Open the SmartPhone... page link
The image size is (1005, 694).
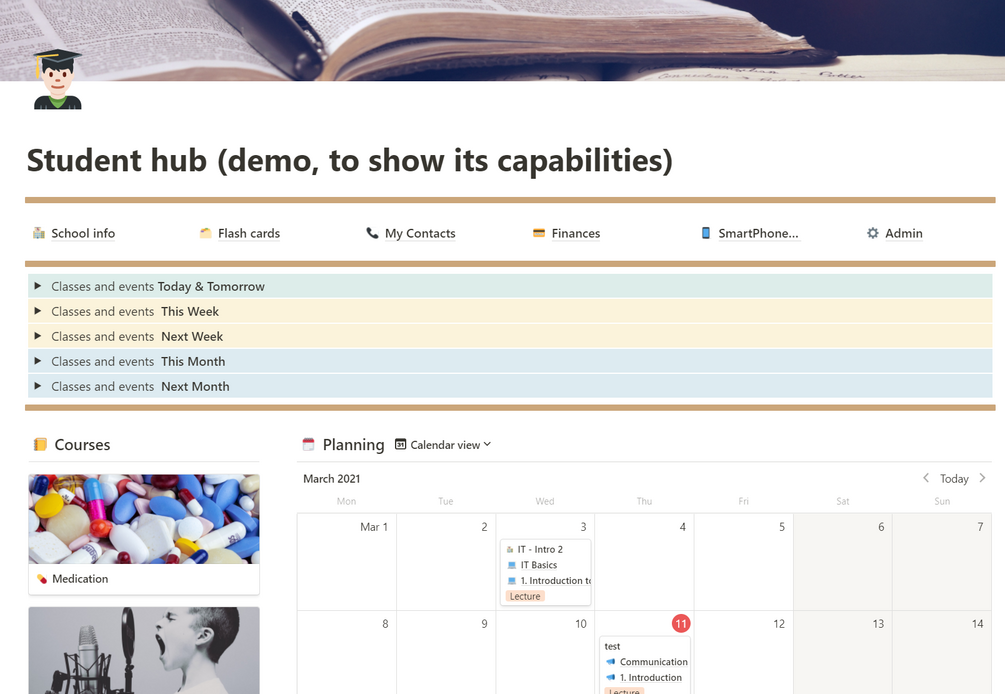tap(758, 233)
